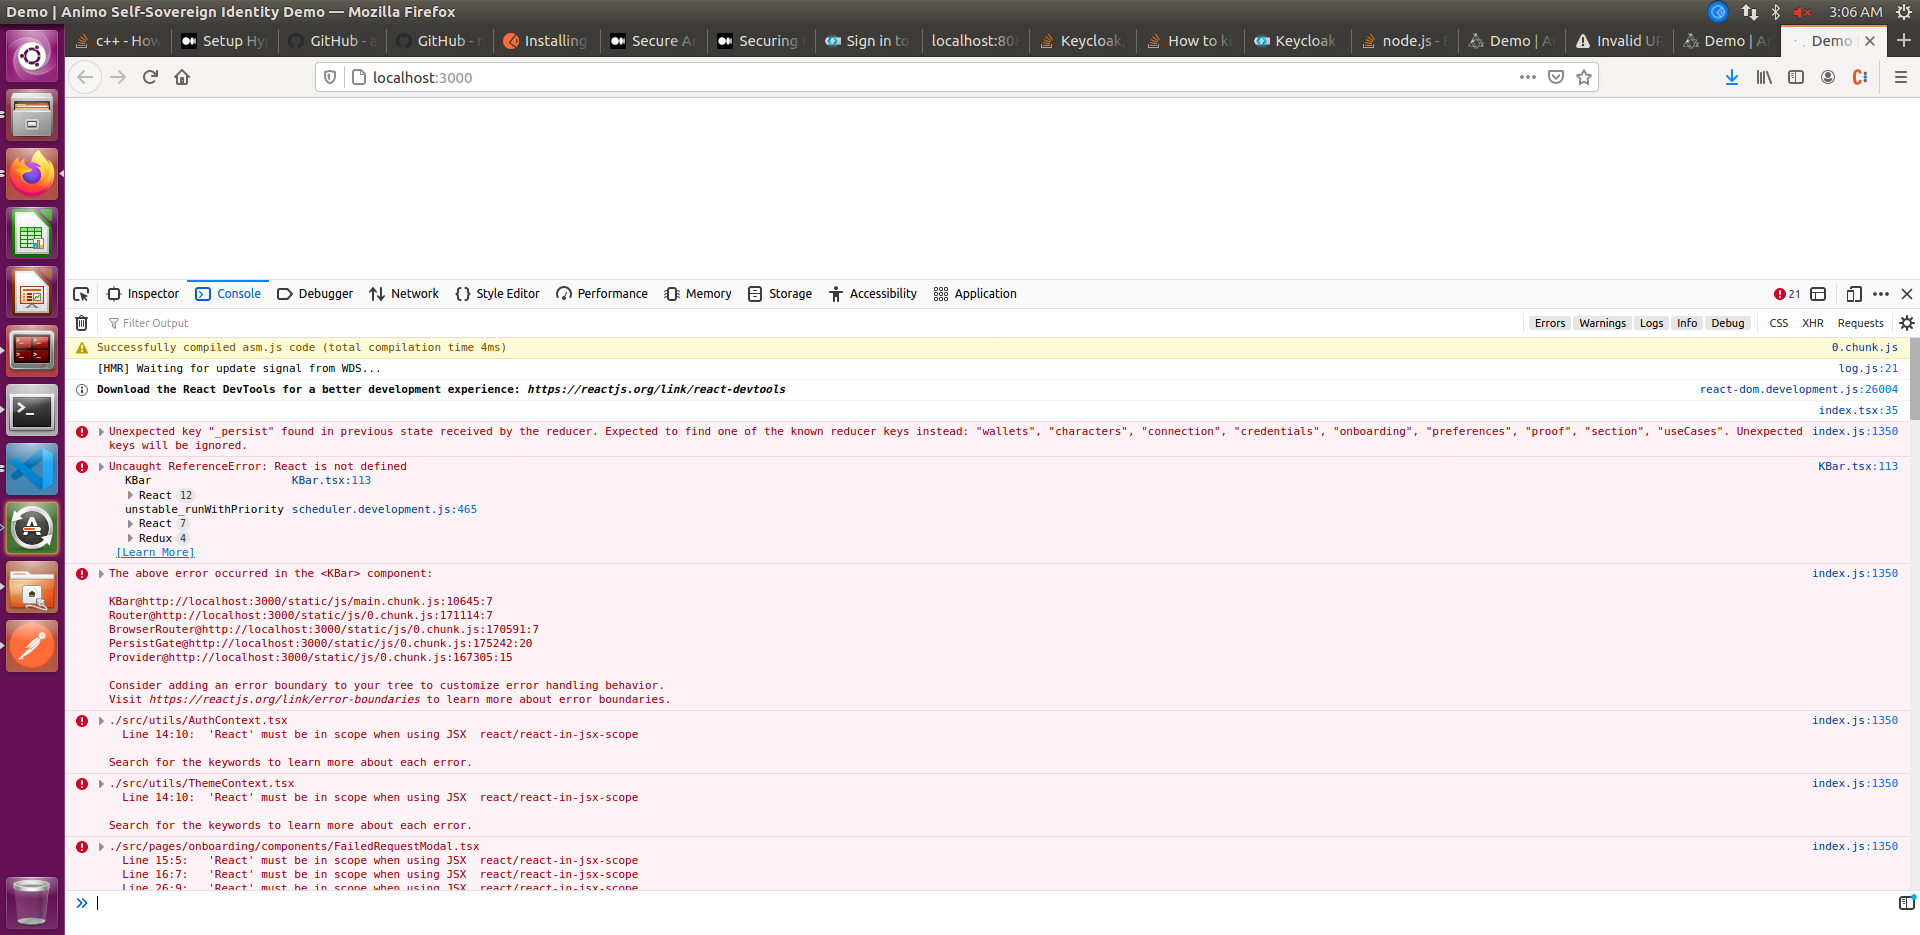Viewport: 1920px width, 935px height.
Task: Clear the console output with the trash icon
Action: click(80, 322)
